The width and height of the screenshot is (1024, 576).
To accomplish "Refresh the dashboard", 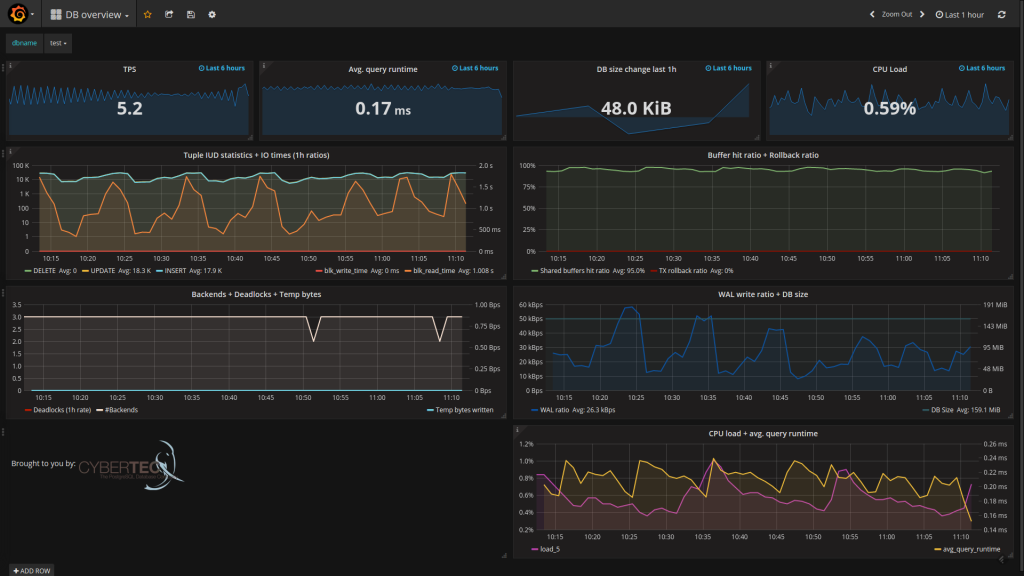I will (1001, 15).
